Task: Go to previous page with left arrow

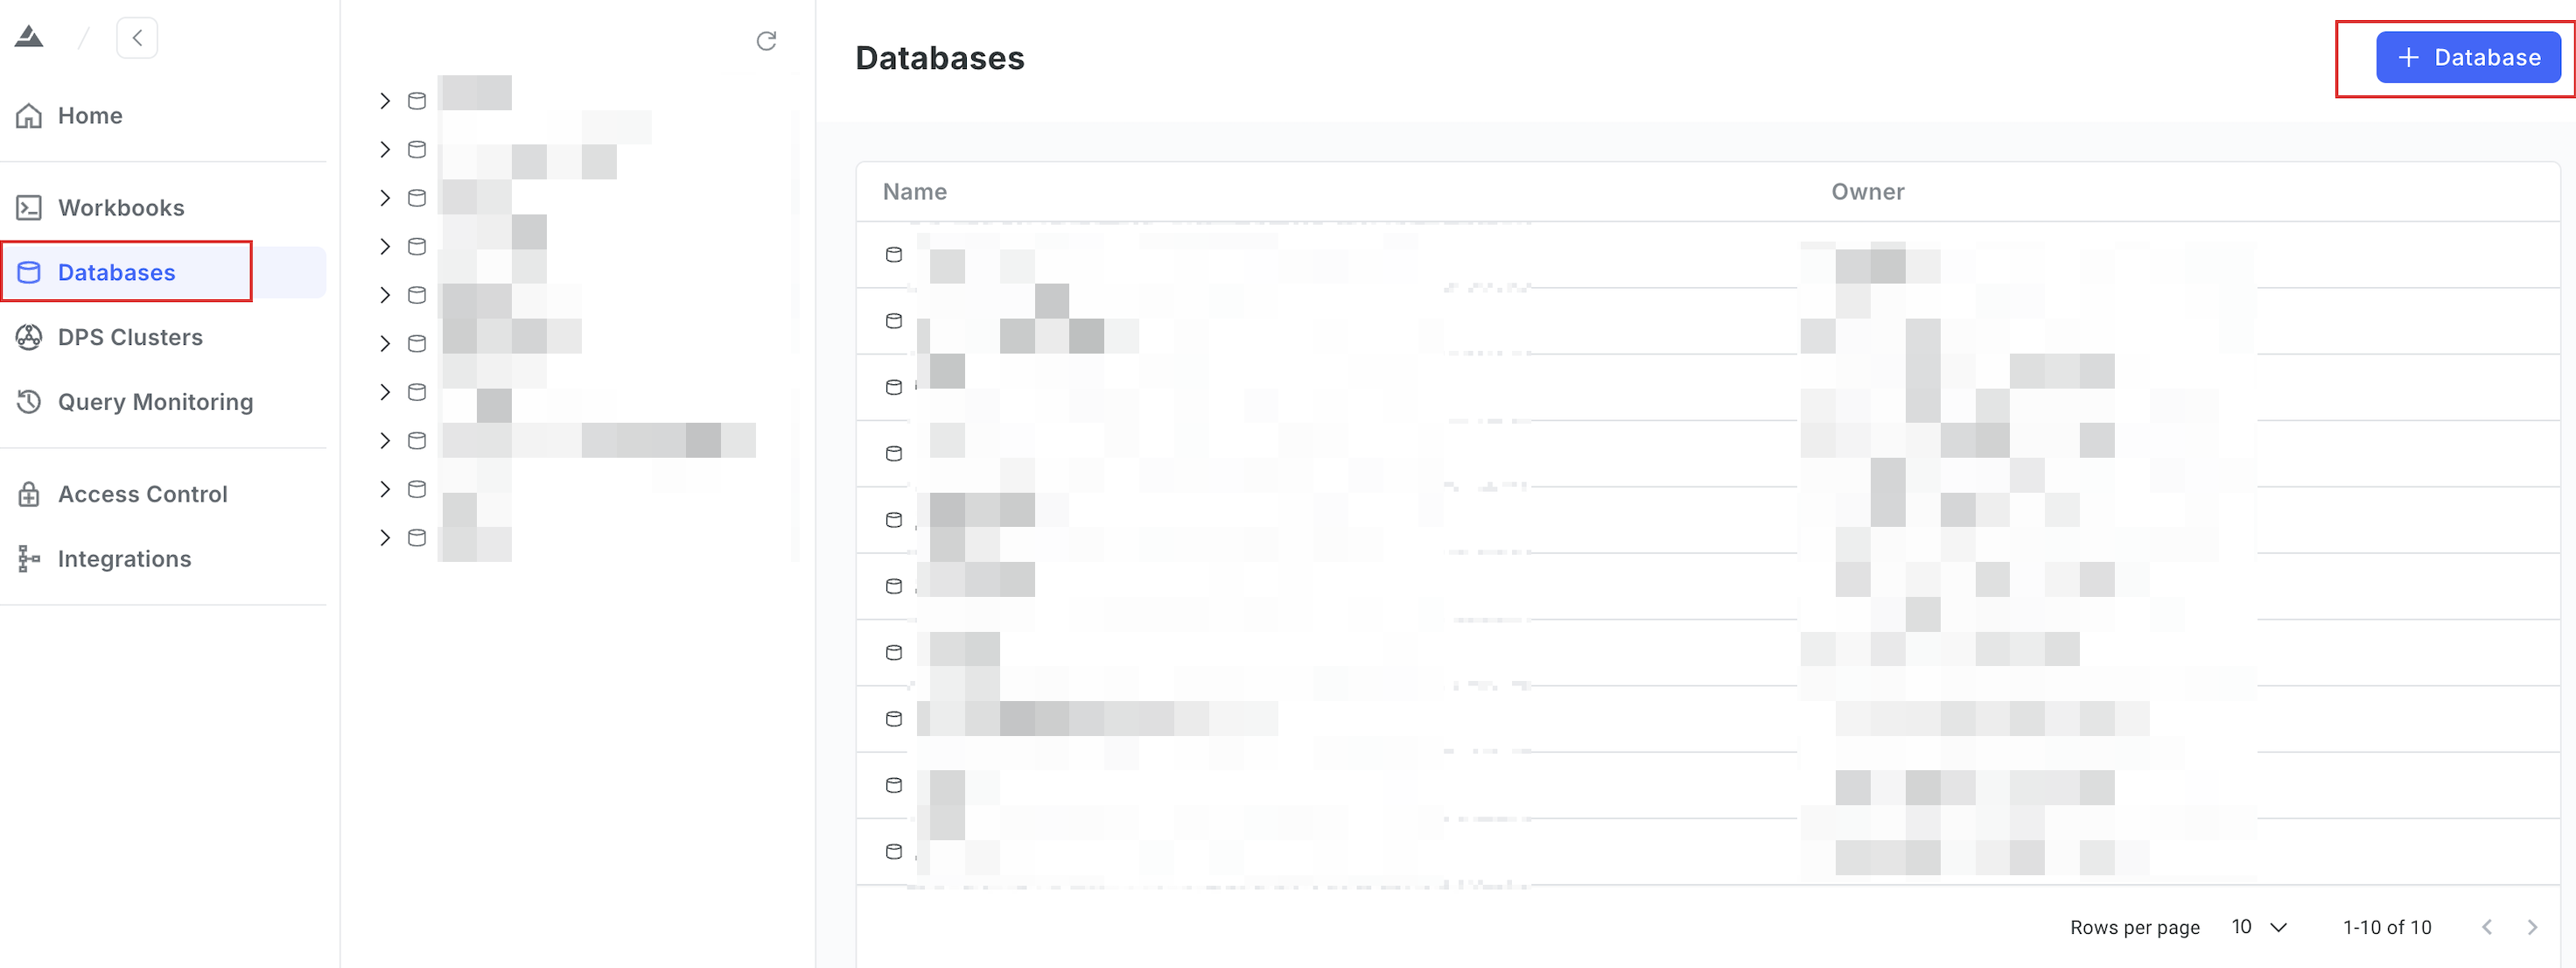Action: tap(2487, 928)
